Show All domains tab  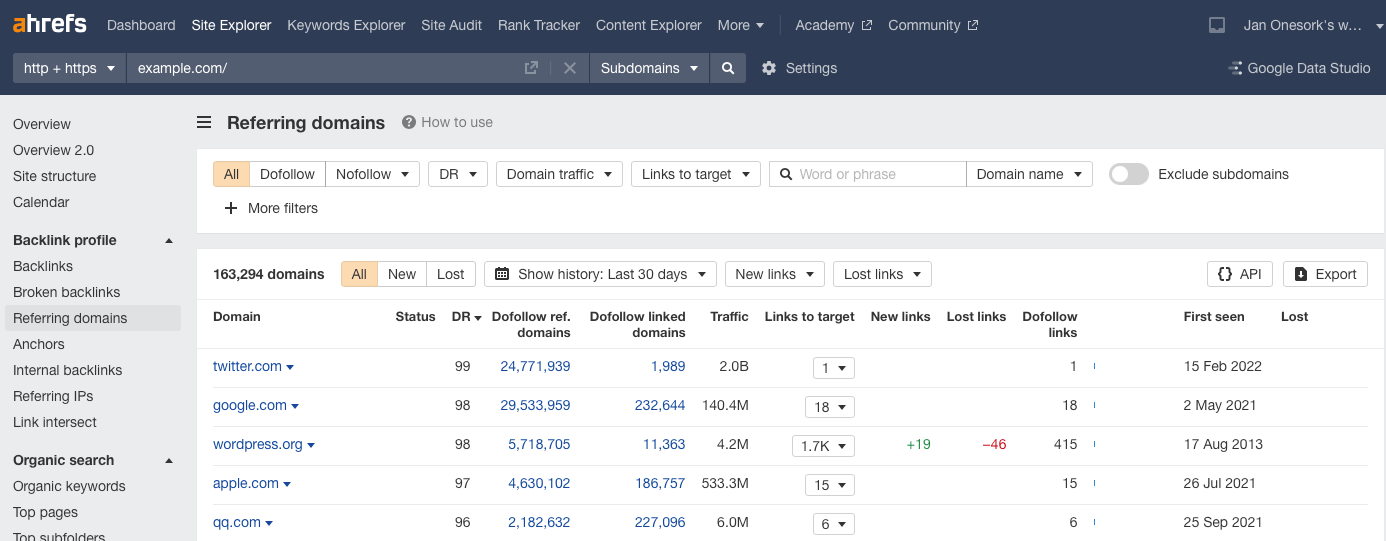coord(359,274)
